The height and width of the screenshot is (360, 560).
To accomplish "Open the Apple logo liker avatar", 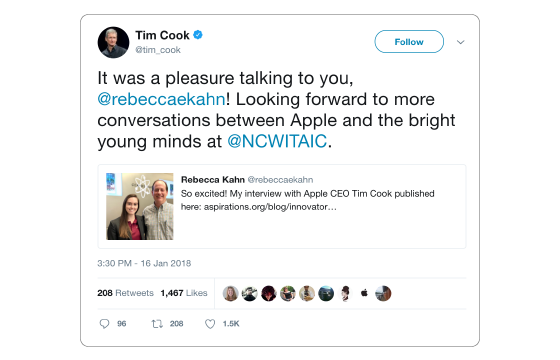I will click(x=364, y=293).
